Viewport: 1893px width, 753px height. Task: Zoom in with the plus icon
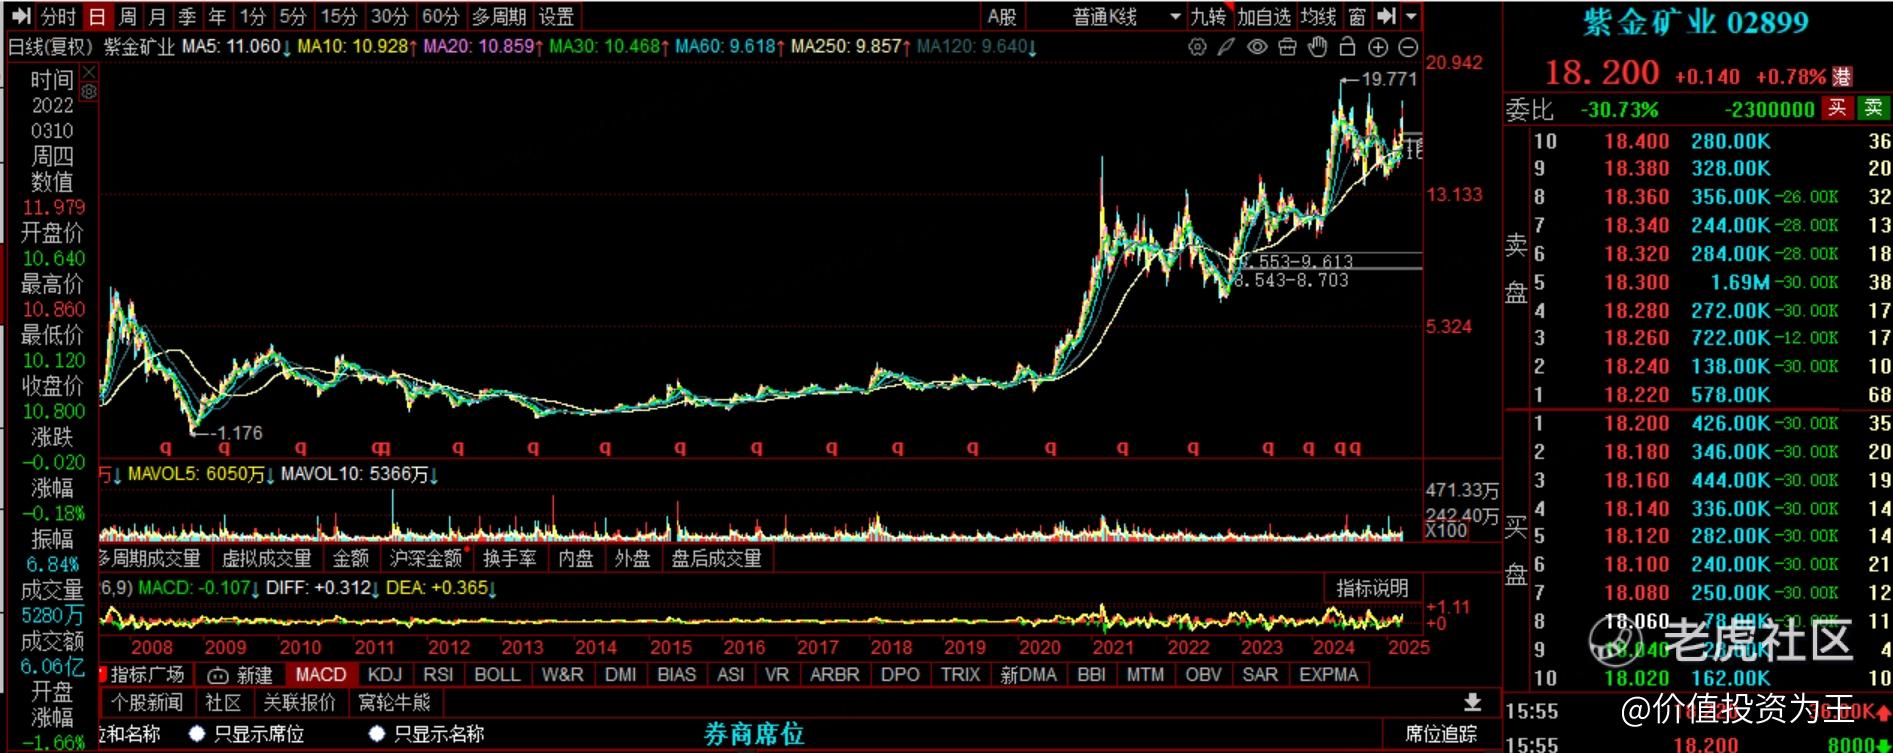(1377, 46)
